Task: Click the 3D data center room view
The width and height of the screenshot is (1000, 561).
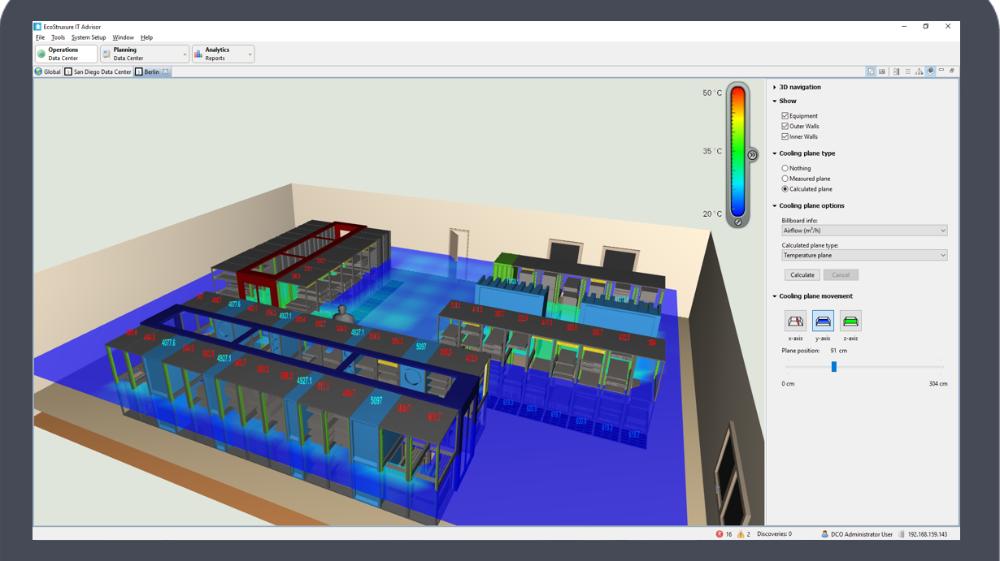Action: tap(399, 302)
